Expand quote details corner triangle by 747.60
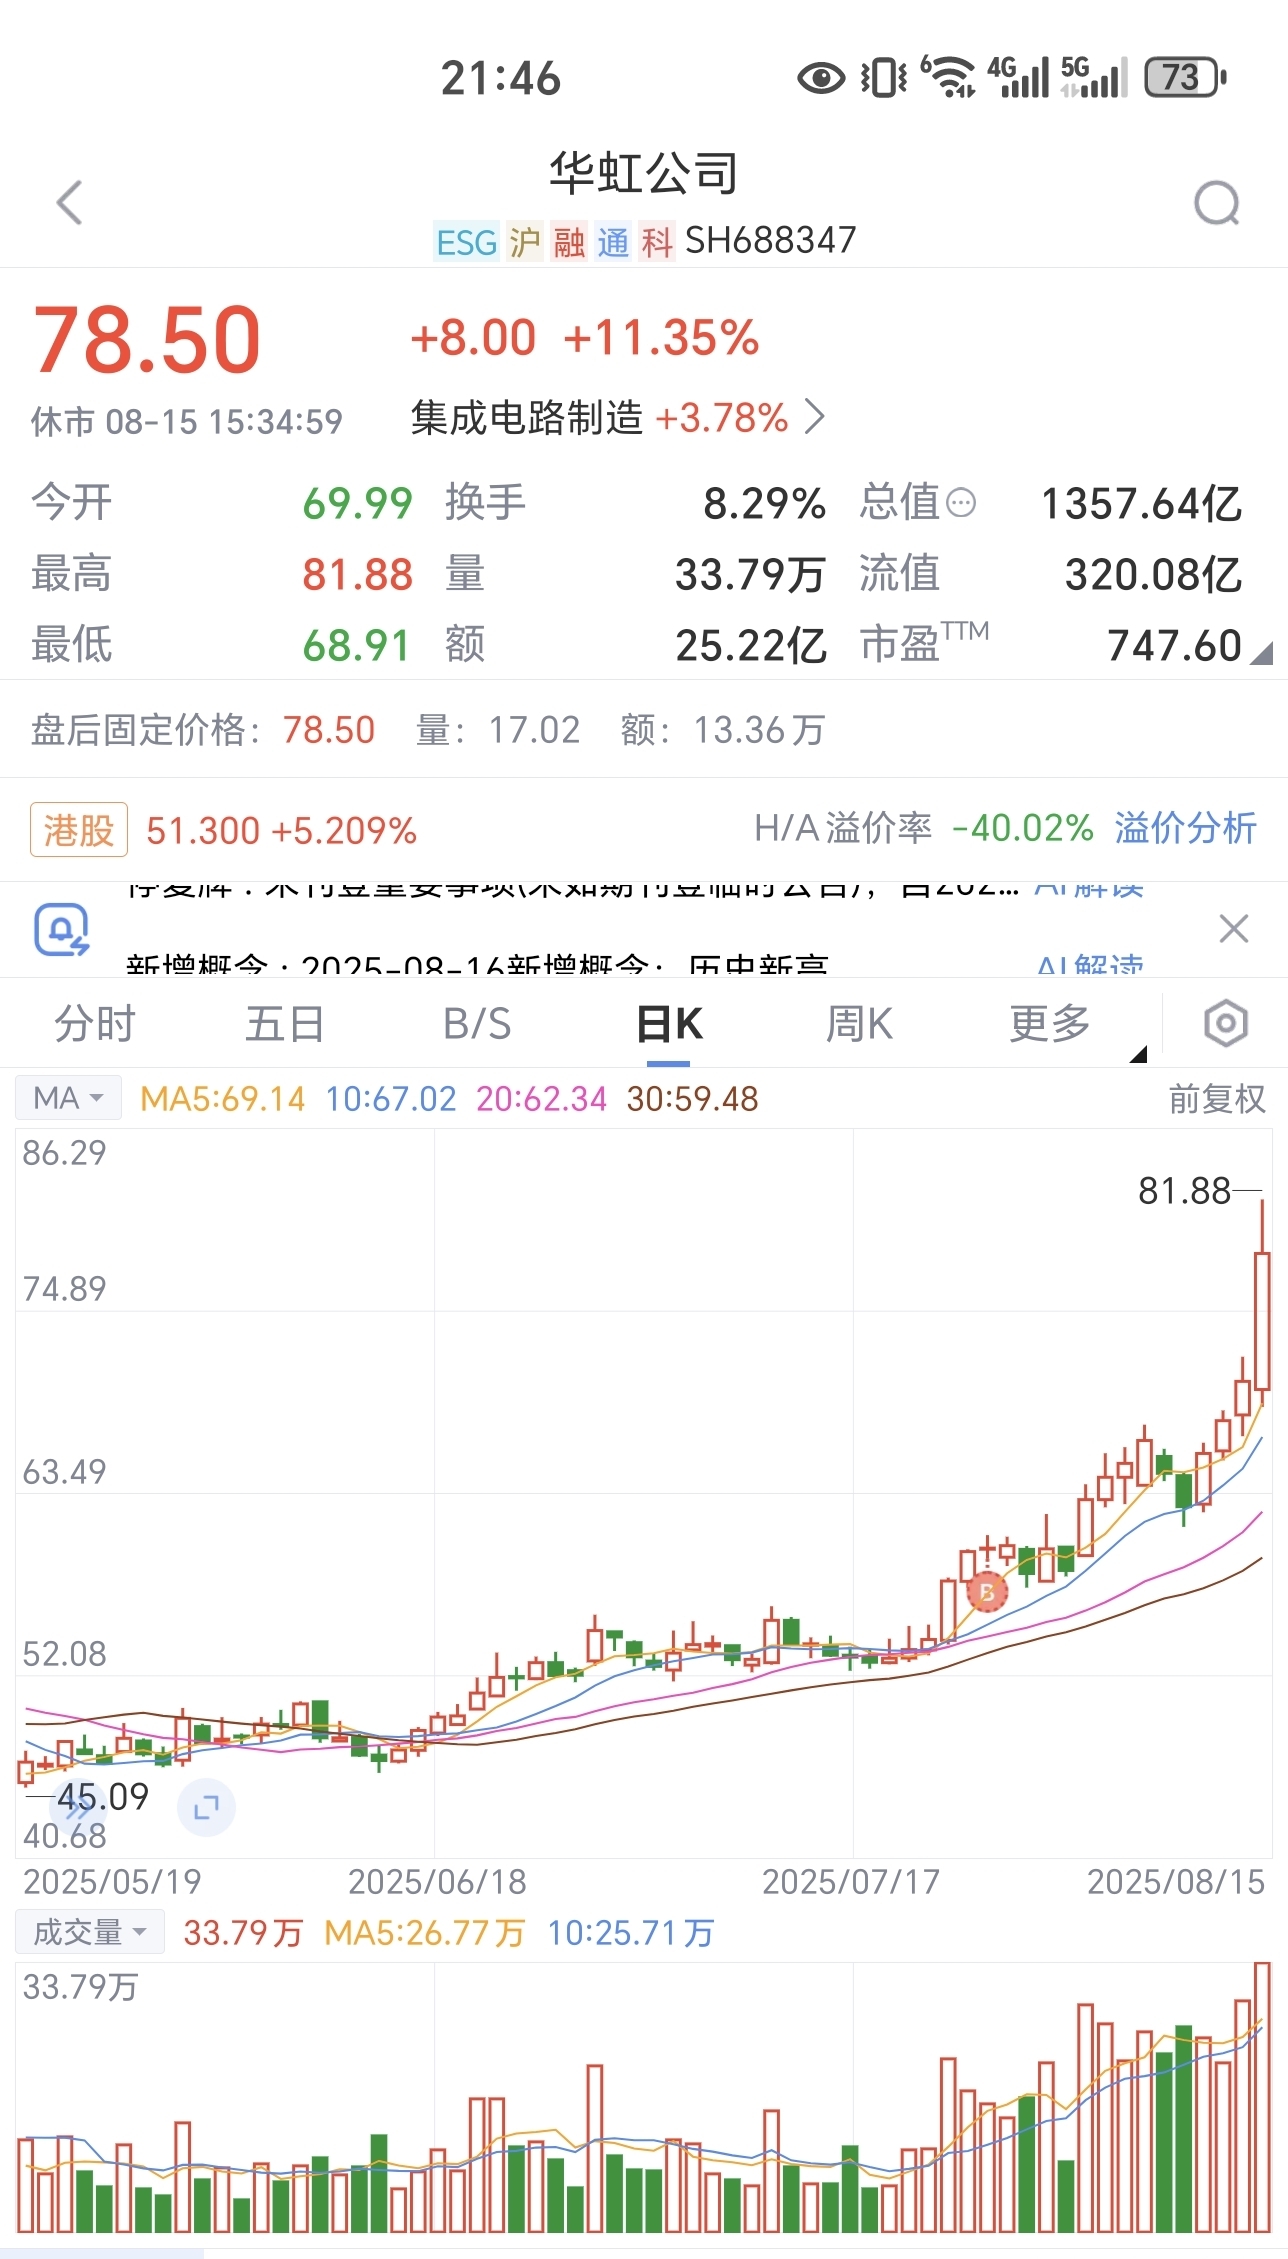Screen dimensions: 1288x2259 tap(1262, 653)
